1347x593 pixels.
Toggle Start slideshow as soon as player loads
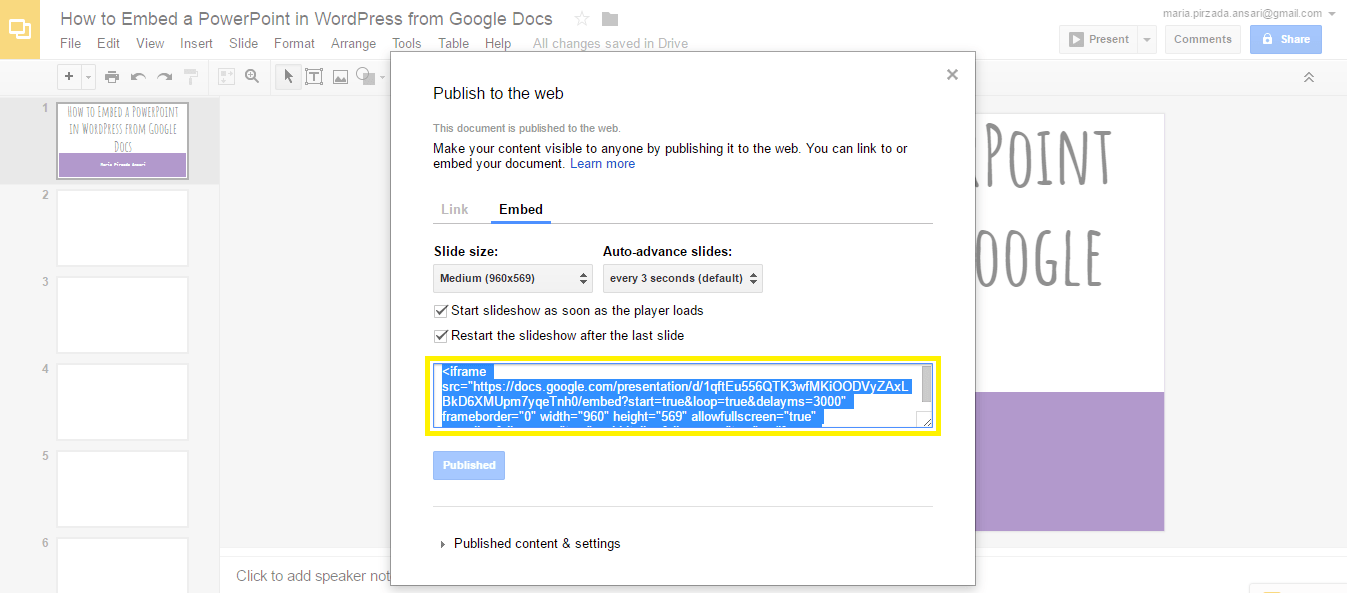pos(441,310)
